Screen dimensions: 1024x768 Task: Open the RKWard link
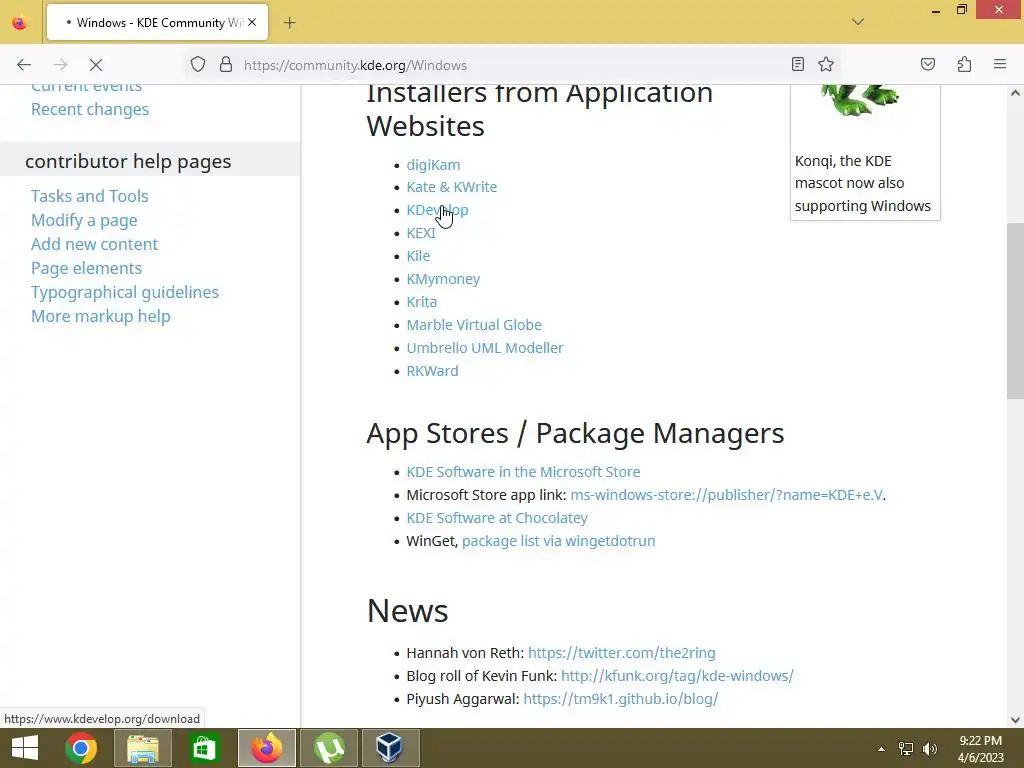[x=432, y=371]
